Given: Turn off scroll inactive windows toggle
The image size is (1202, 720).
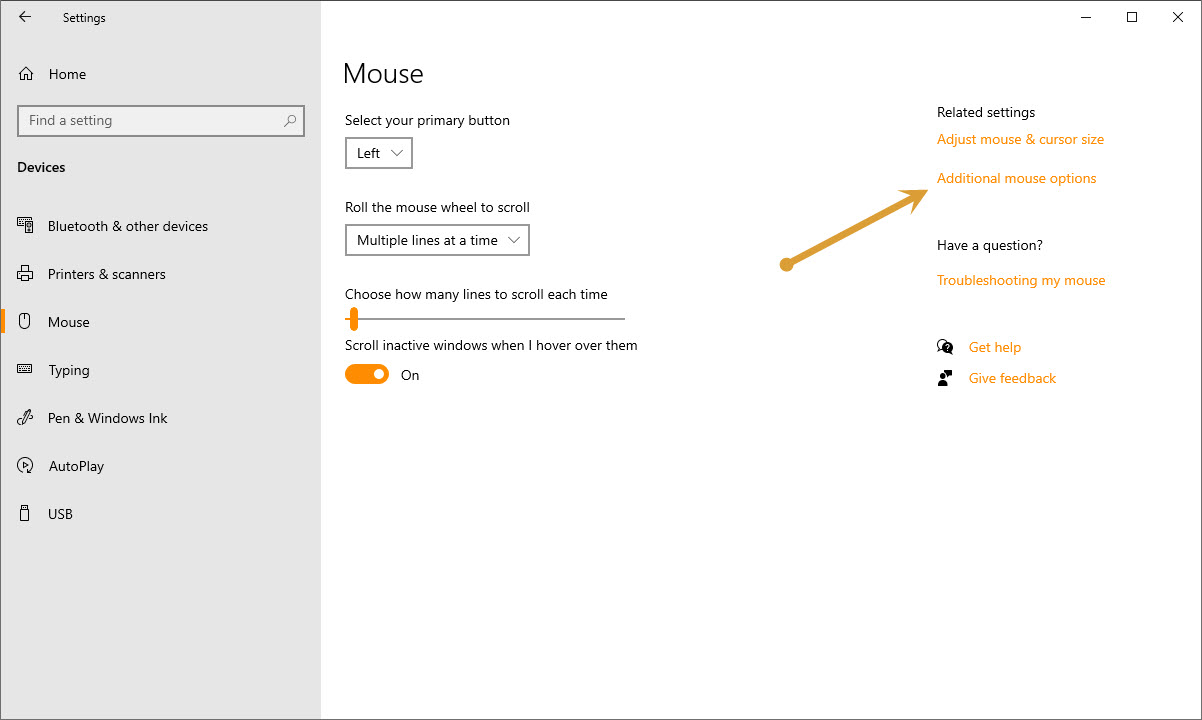Looking at the screenshot, I should [x=367, y=374].
